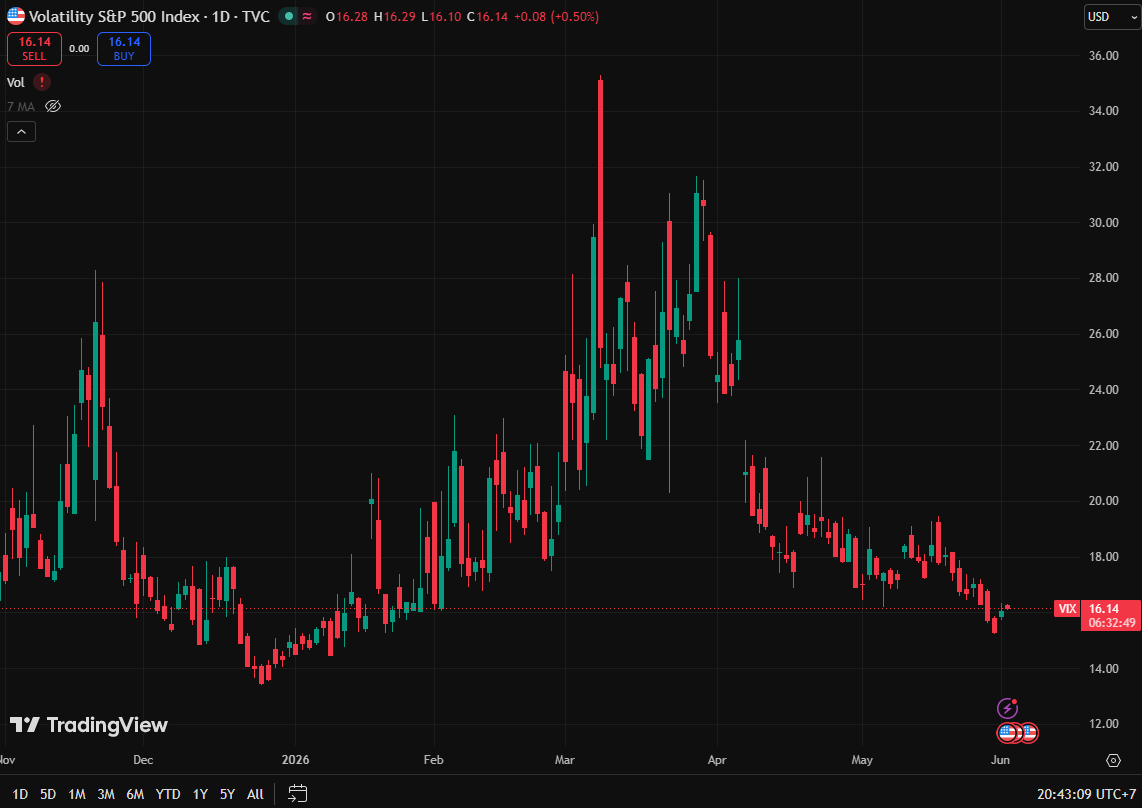Image resolution: width=1142 pixels, height=808 pixels.
Task: Collapse the indicator legend with the chevron button
Action: coord(21,132)
